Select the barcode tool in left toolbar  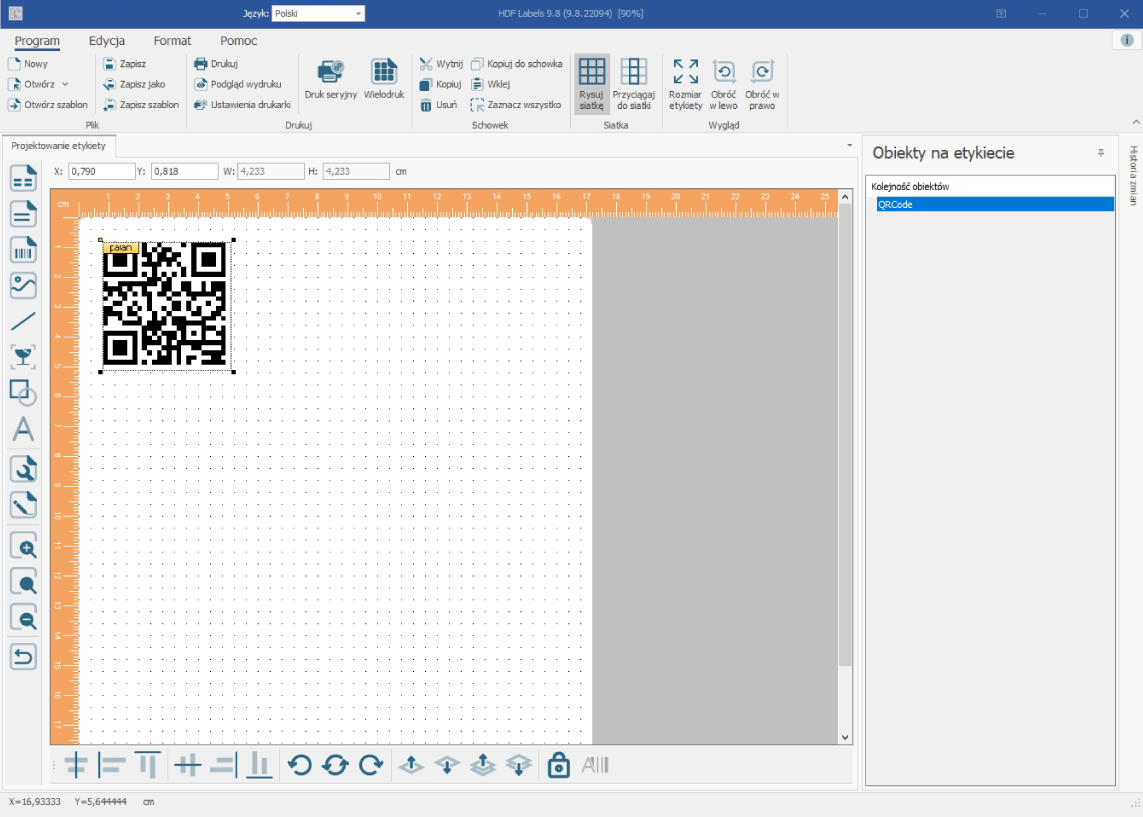[x=23, y=250]
